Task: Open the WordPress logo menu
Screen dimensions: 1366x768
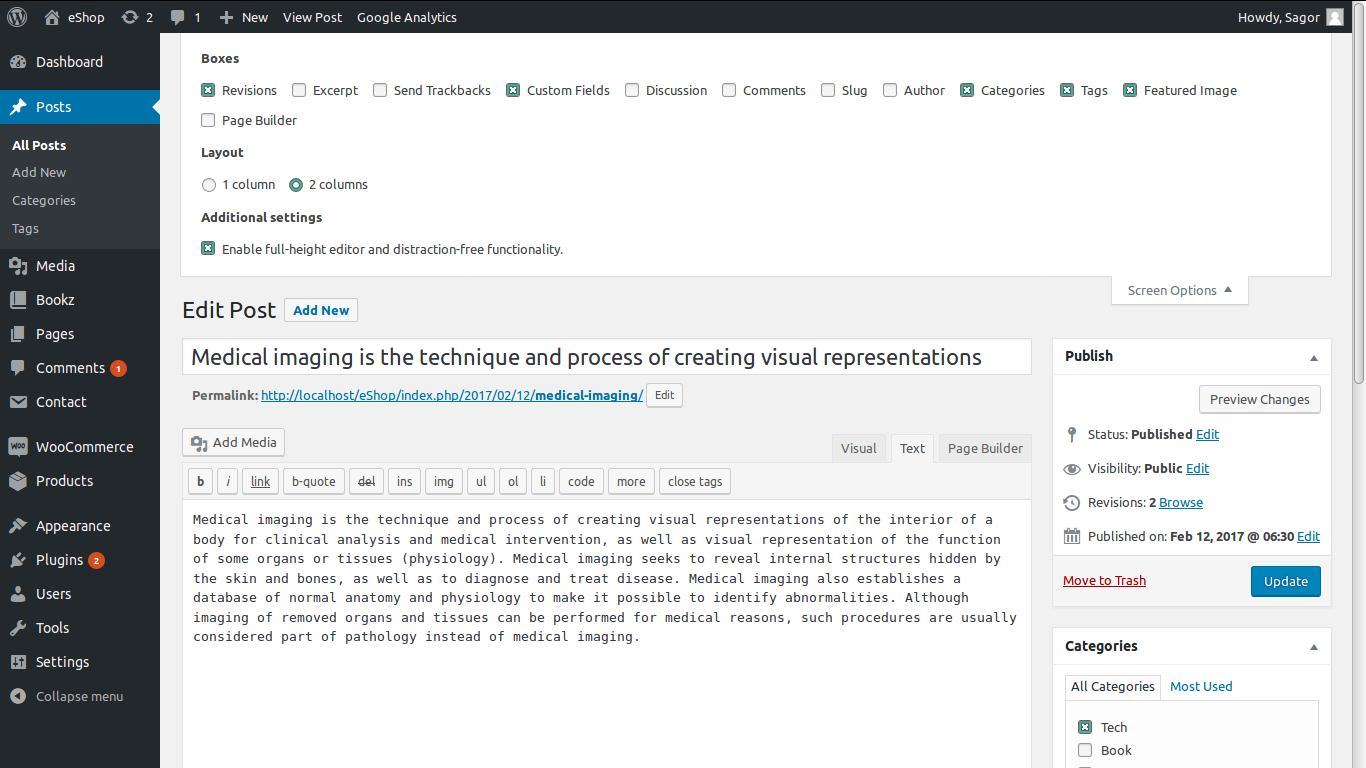Action: (x=17, y=17)
